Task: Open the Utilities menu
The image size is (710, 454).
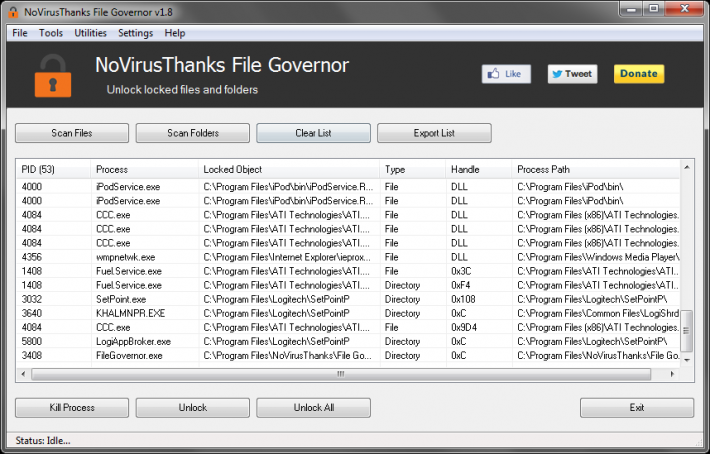Action: coord(91,33)
